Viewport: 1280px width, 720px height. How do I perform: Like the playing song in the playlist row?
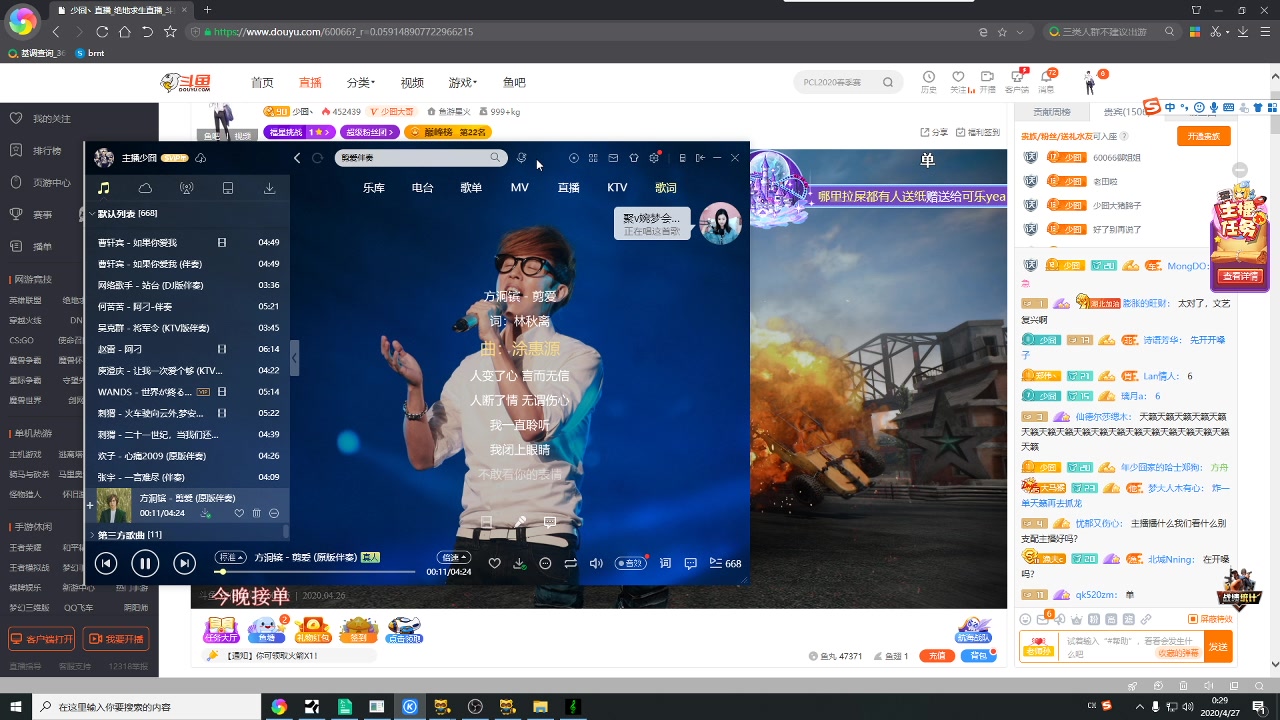[x=239, y=513]
